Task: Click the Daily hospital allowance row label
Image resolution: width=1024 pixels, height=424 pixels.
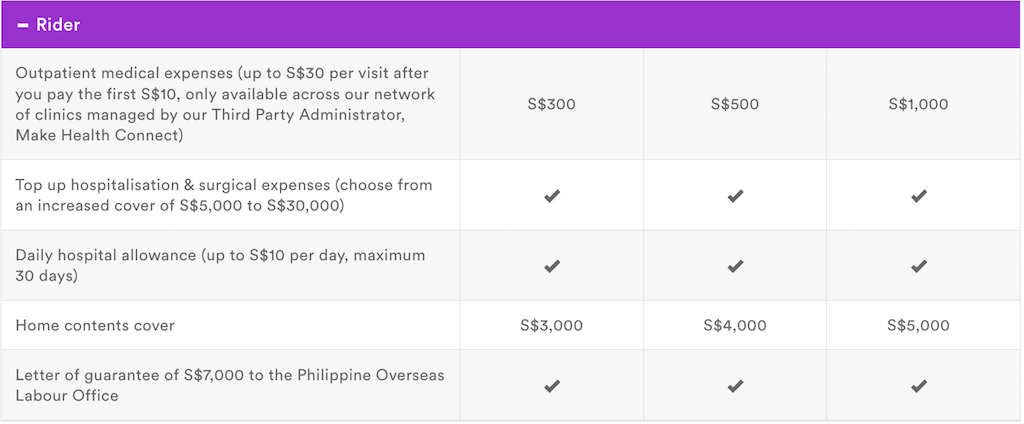Action: 220,265
